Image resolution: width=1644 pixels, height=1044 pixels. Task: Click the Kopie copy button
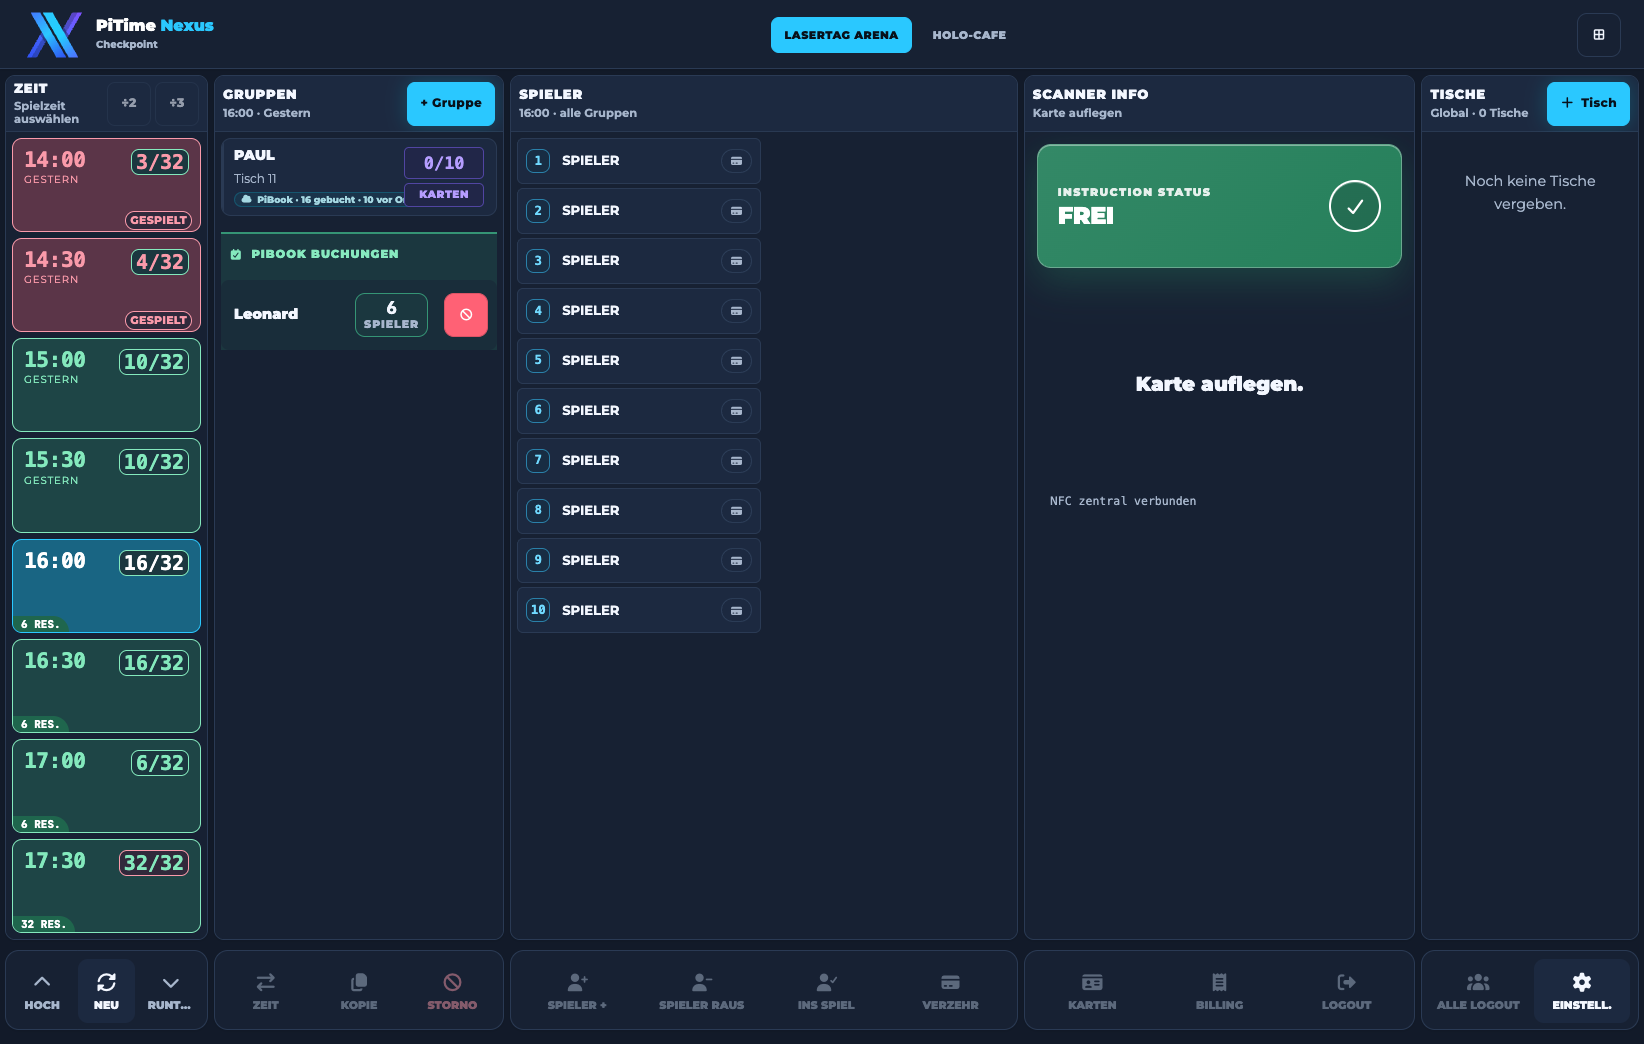pyautogui.click(x=359, y=990)
